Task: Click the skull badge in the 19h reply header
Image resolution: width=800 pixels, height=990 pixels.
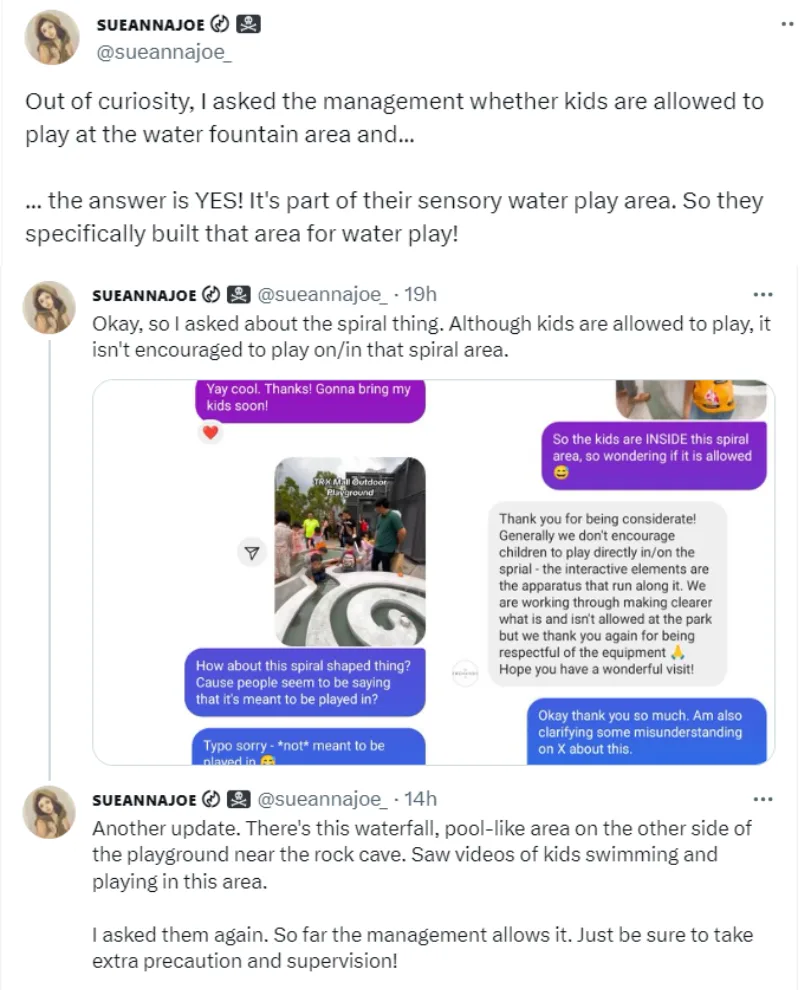Action: [x=238, y=295]
